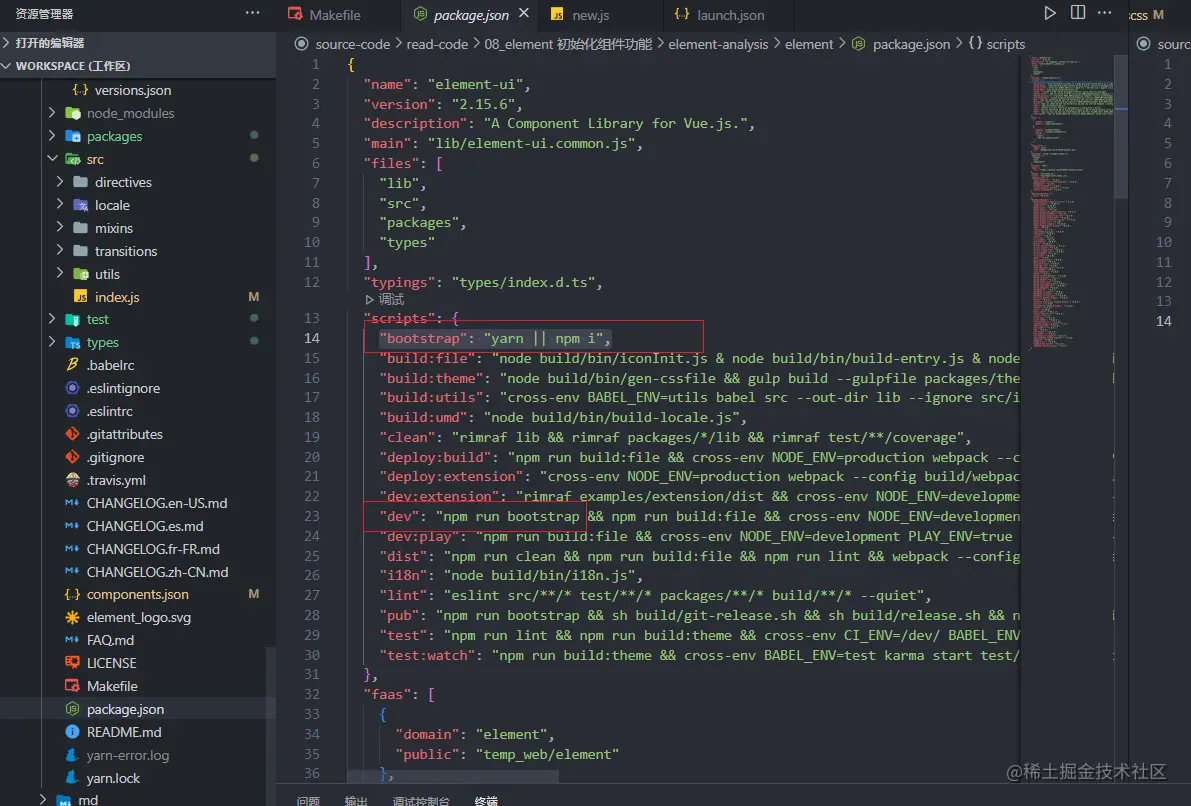Click the Run play button in editor toolbar
Screen dimensions: 1191x806
1050,13
